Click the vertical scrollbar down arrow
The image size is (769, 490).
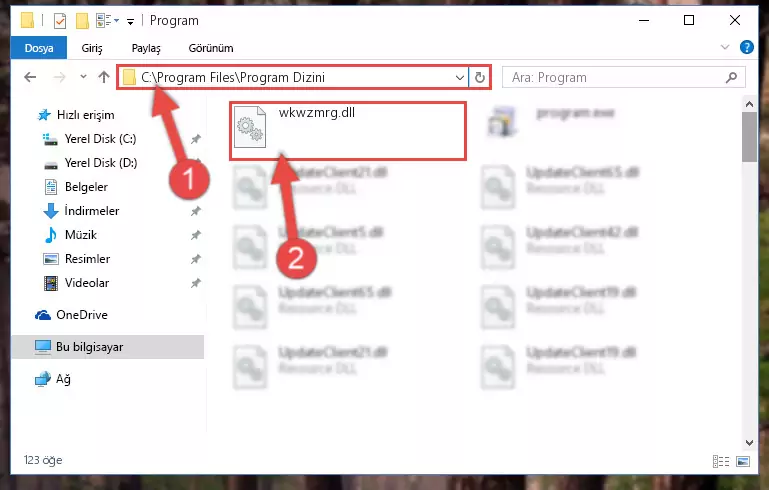pyautogui.click(x=749, y=442)
